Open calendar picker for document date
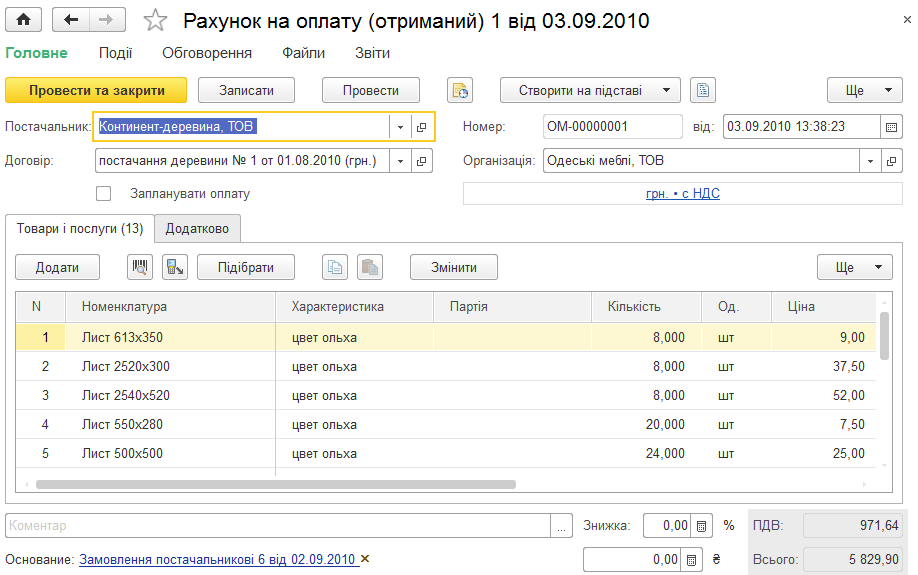 pos(891,126)
